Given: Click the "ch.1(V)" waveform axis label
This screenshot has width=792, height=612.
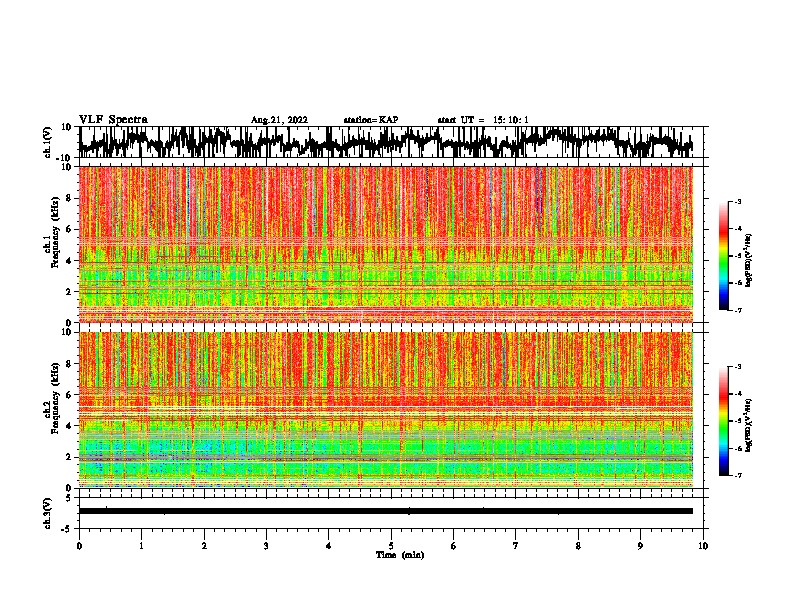Looking at the screenshot, I should coord(48,142).
